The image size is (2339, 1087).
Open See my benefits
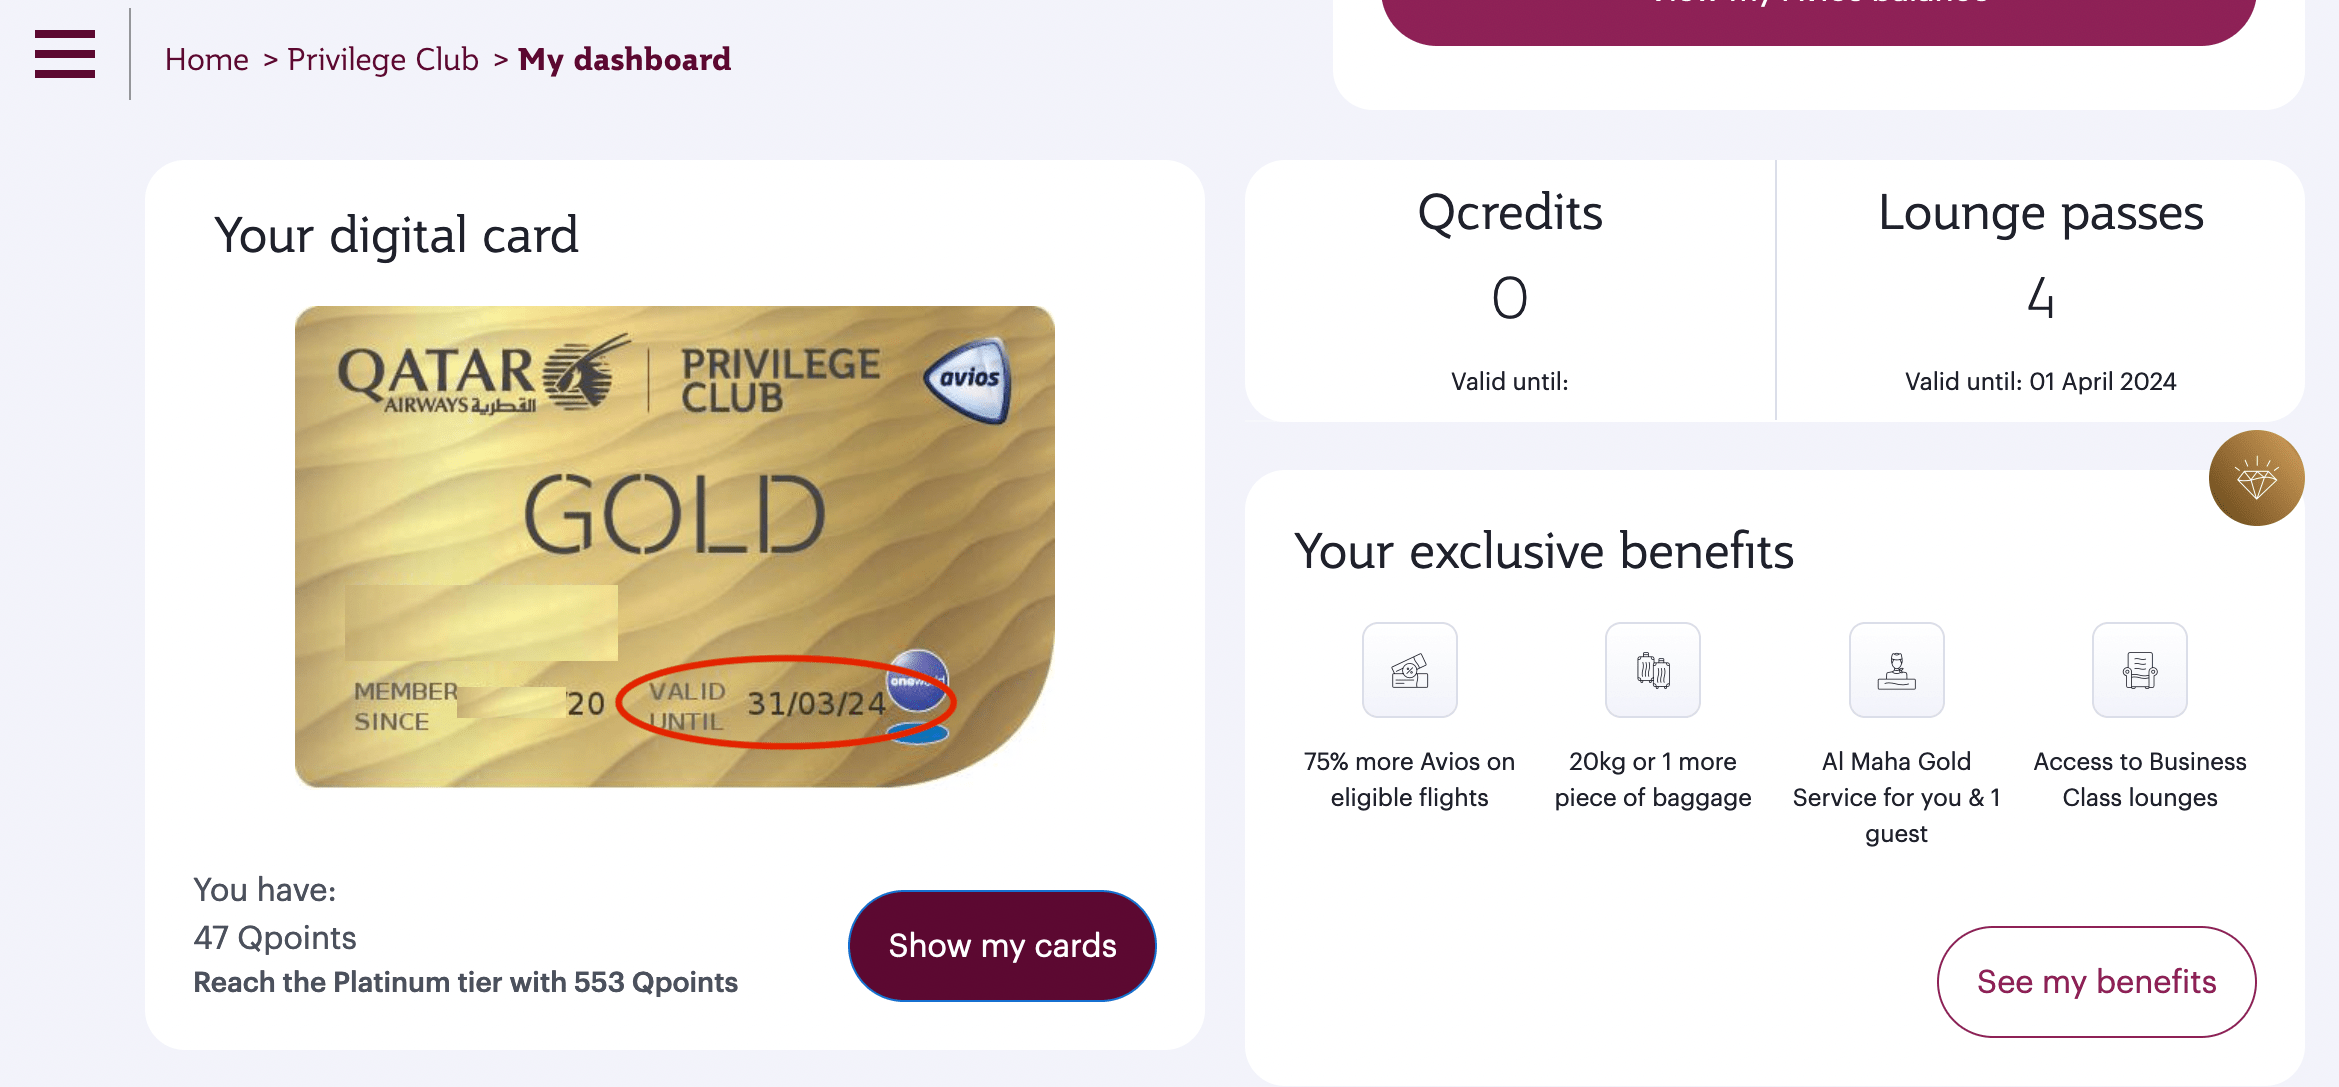pos(2096,981)
